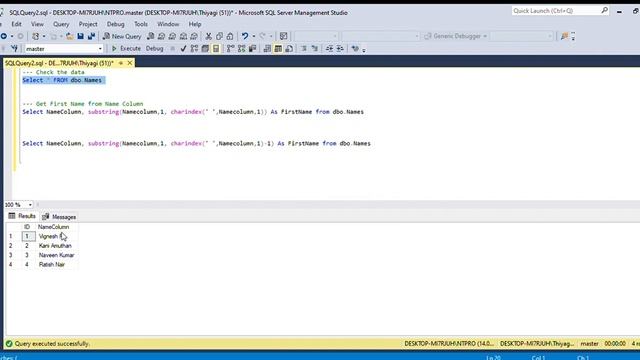This screenshot has height=360, width=640.
Task: Switch output to Results to Grid
Action: coord(278,49)
